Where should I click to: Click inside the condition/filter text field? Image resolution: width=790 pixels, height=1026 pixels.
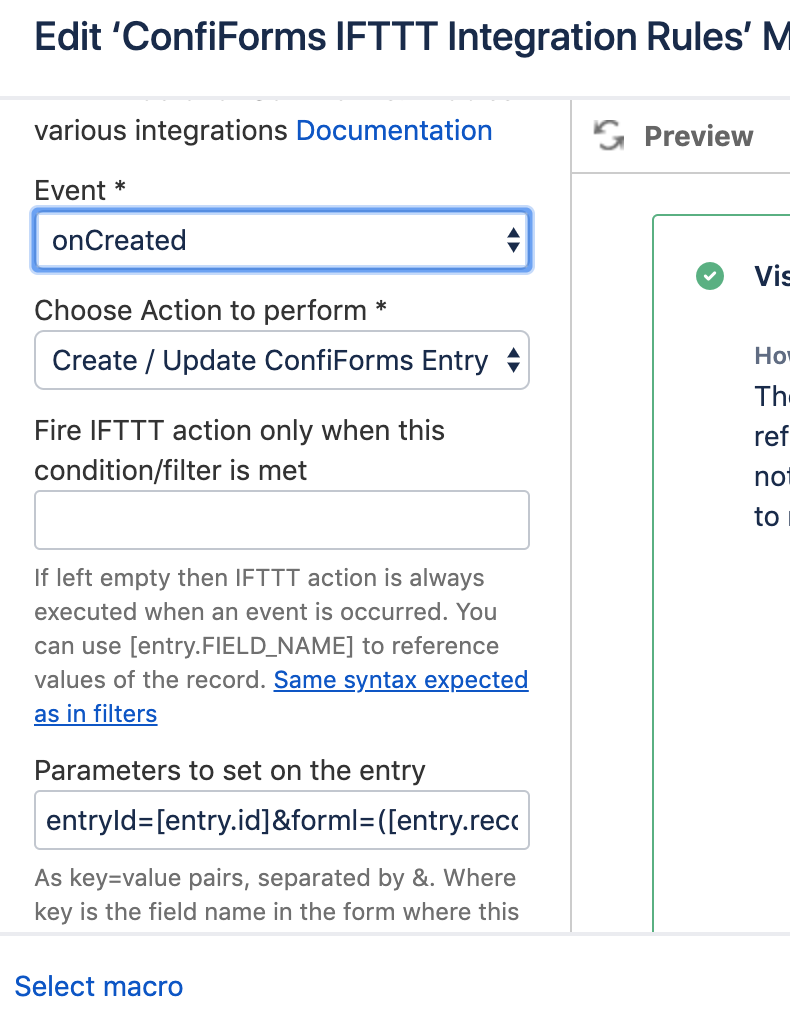point(282,519)
